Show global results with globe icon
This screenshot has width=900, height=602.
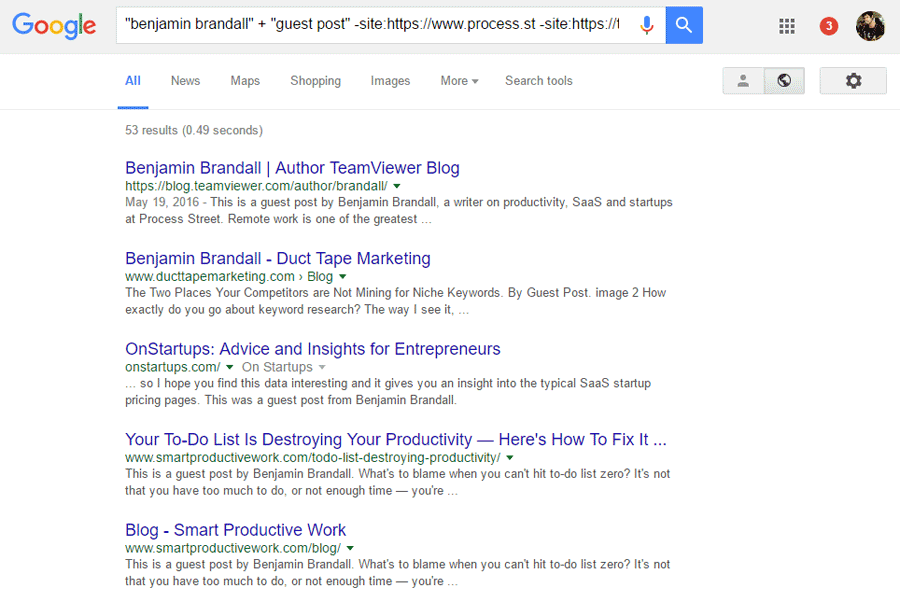tap(784, 81)
